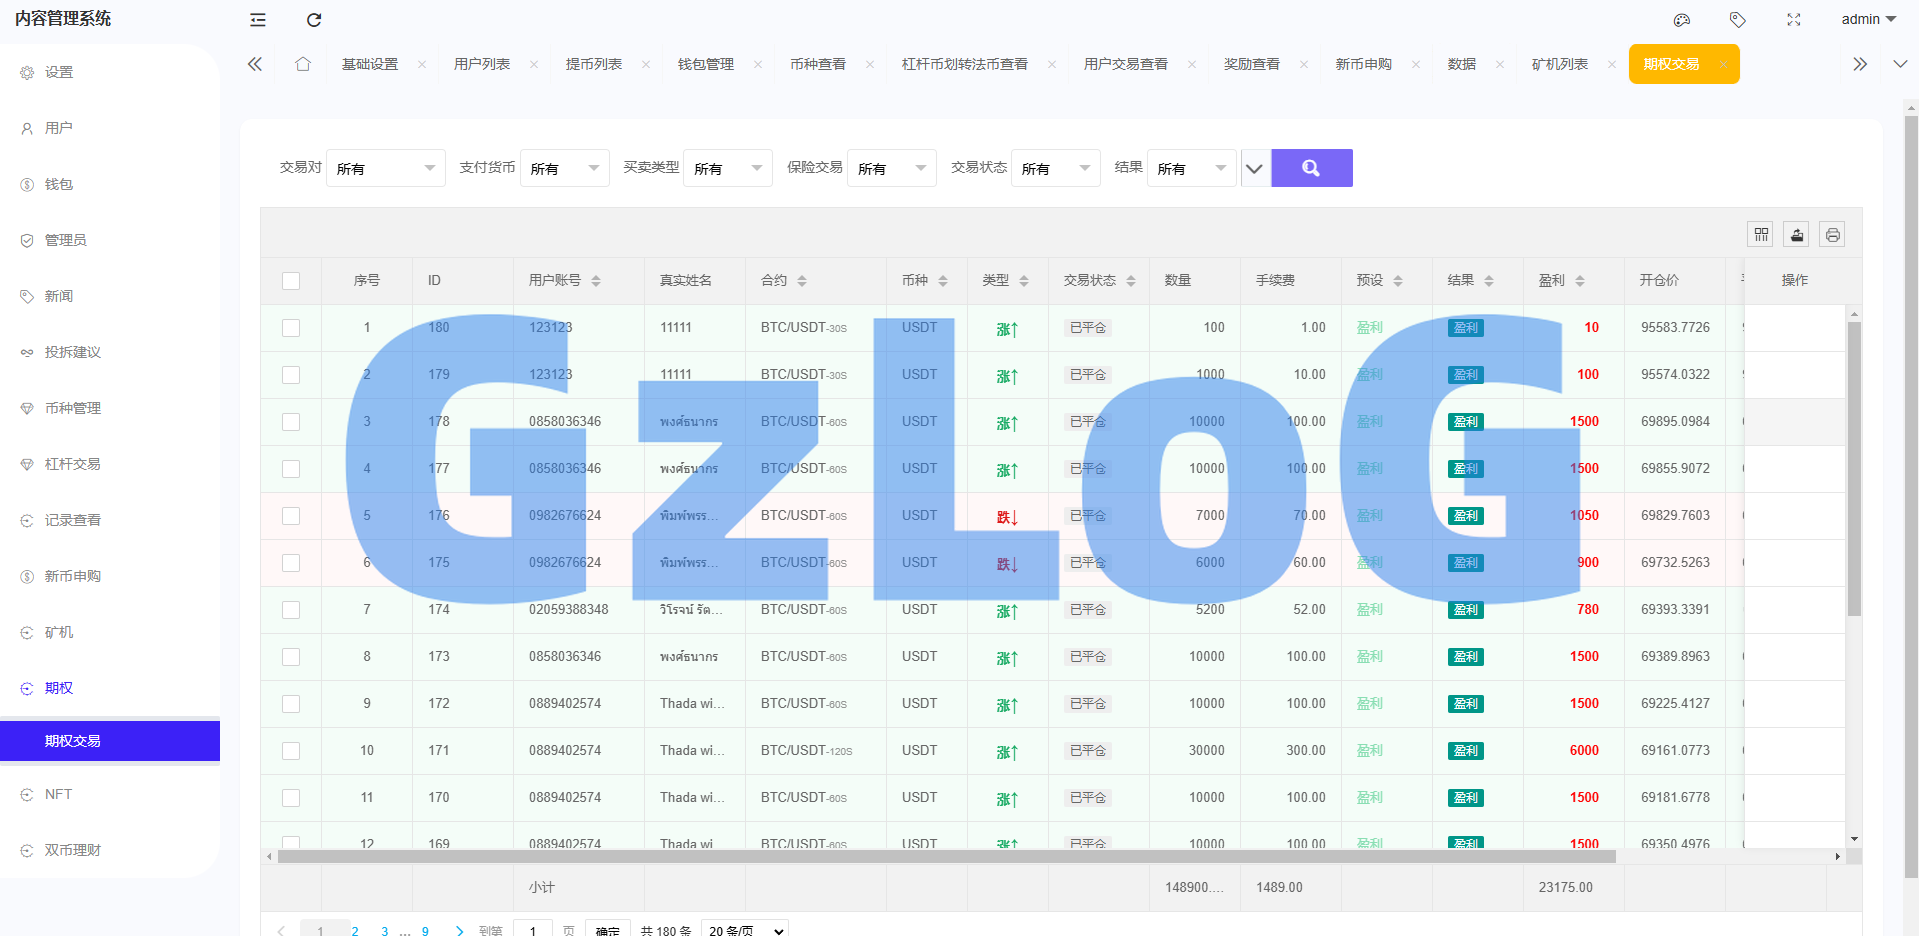Image resolution: width=1919 pixels, height=936 pixels.
Task: Toggle fullscreen mode icon
Action: pos(1794,20)
